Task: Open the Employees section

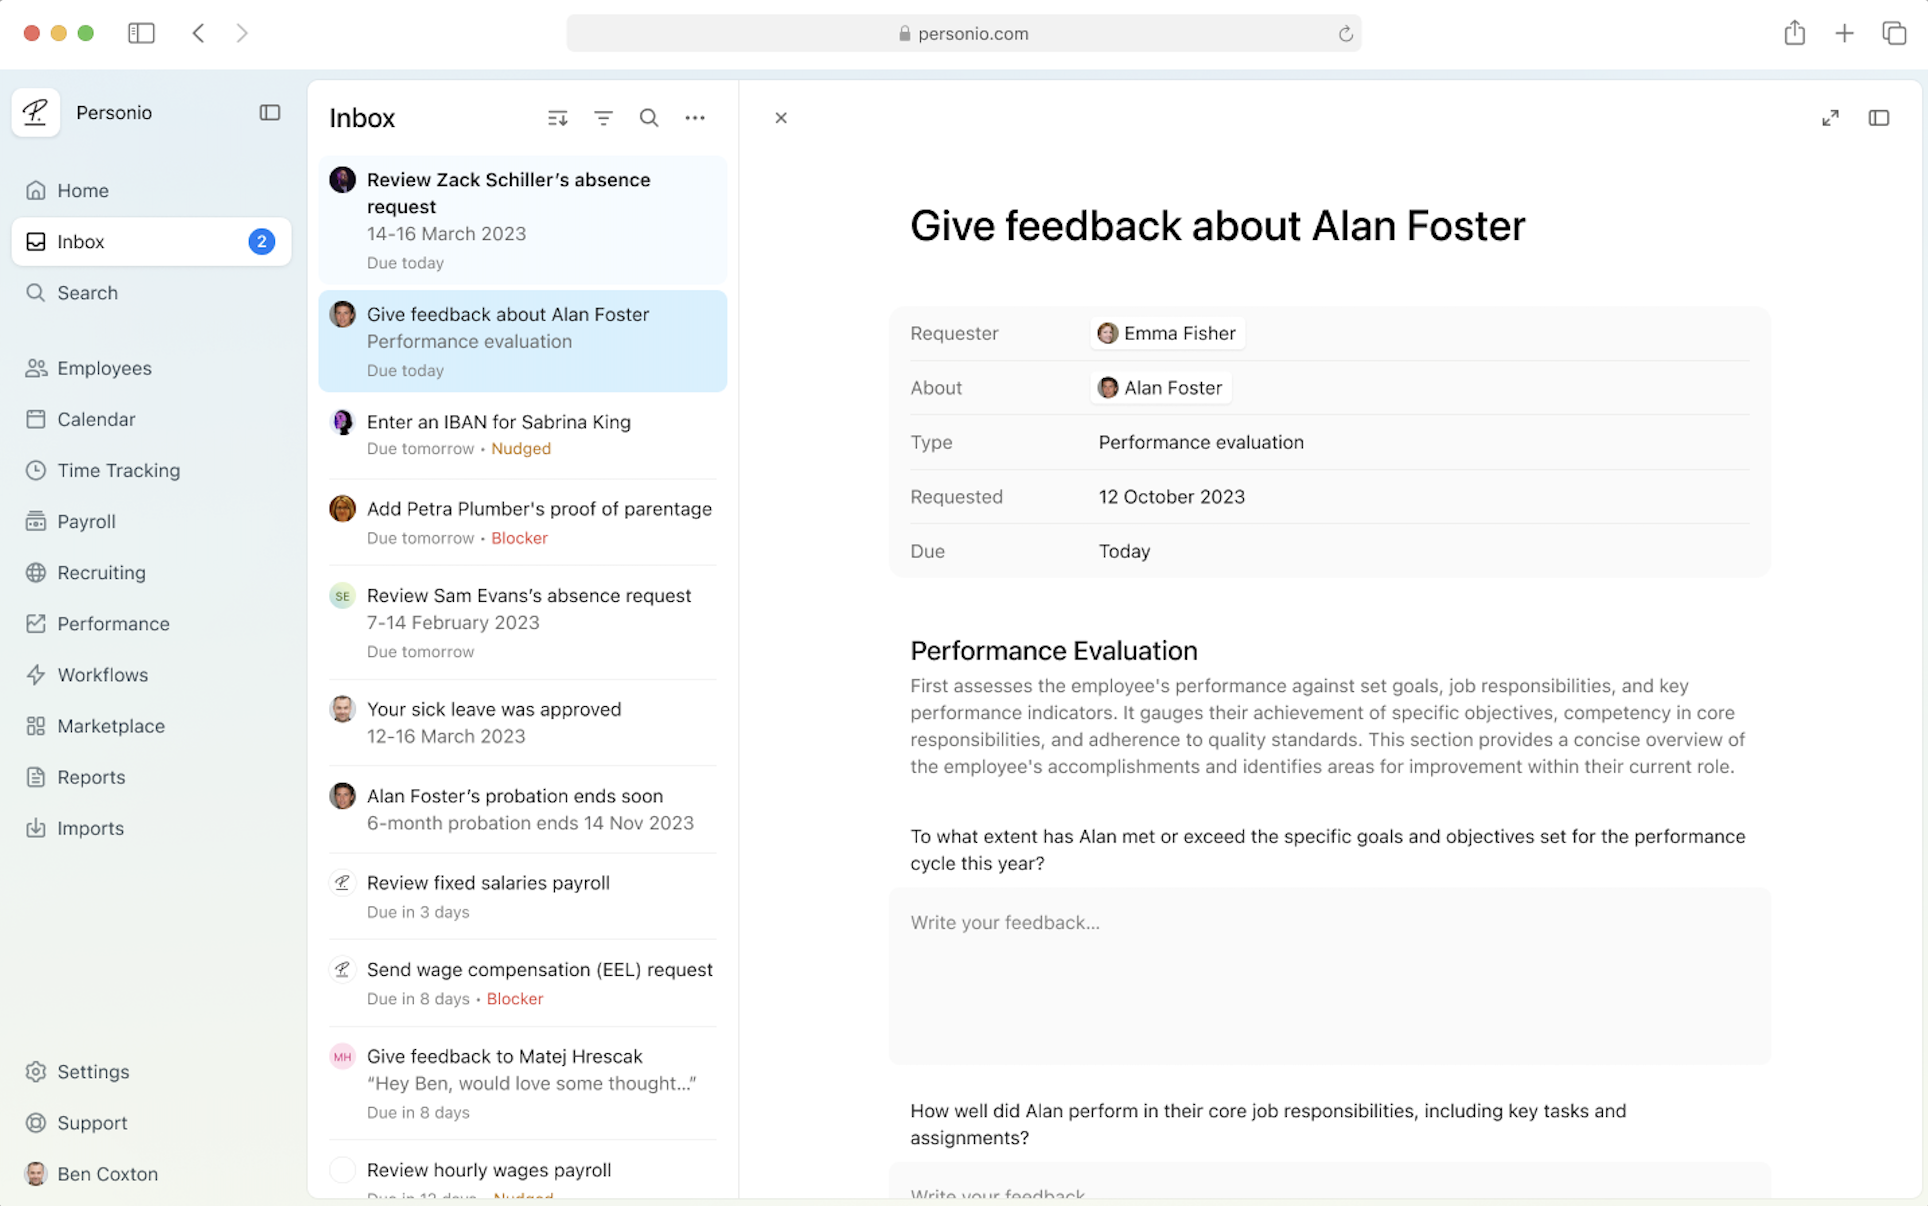Action: [151, 368]
